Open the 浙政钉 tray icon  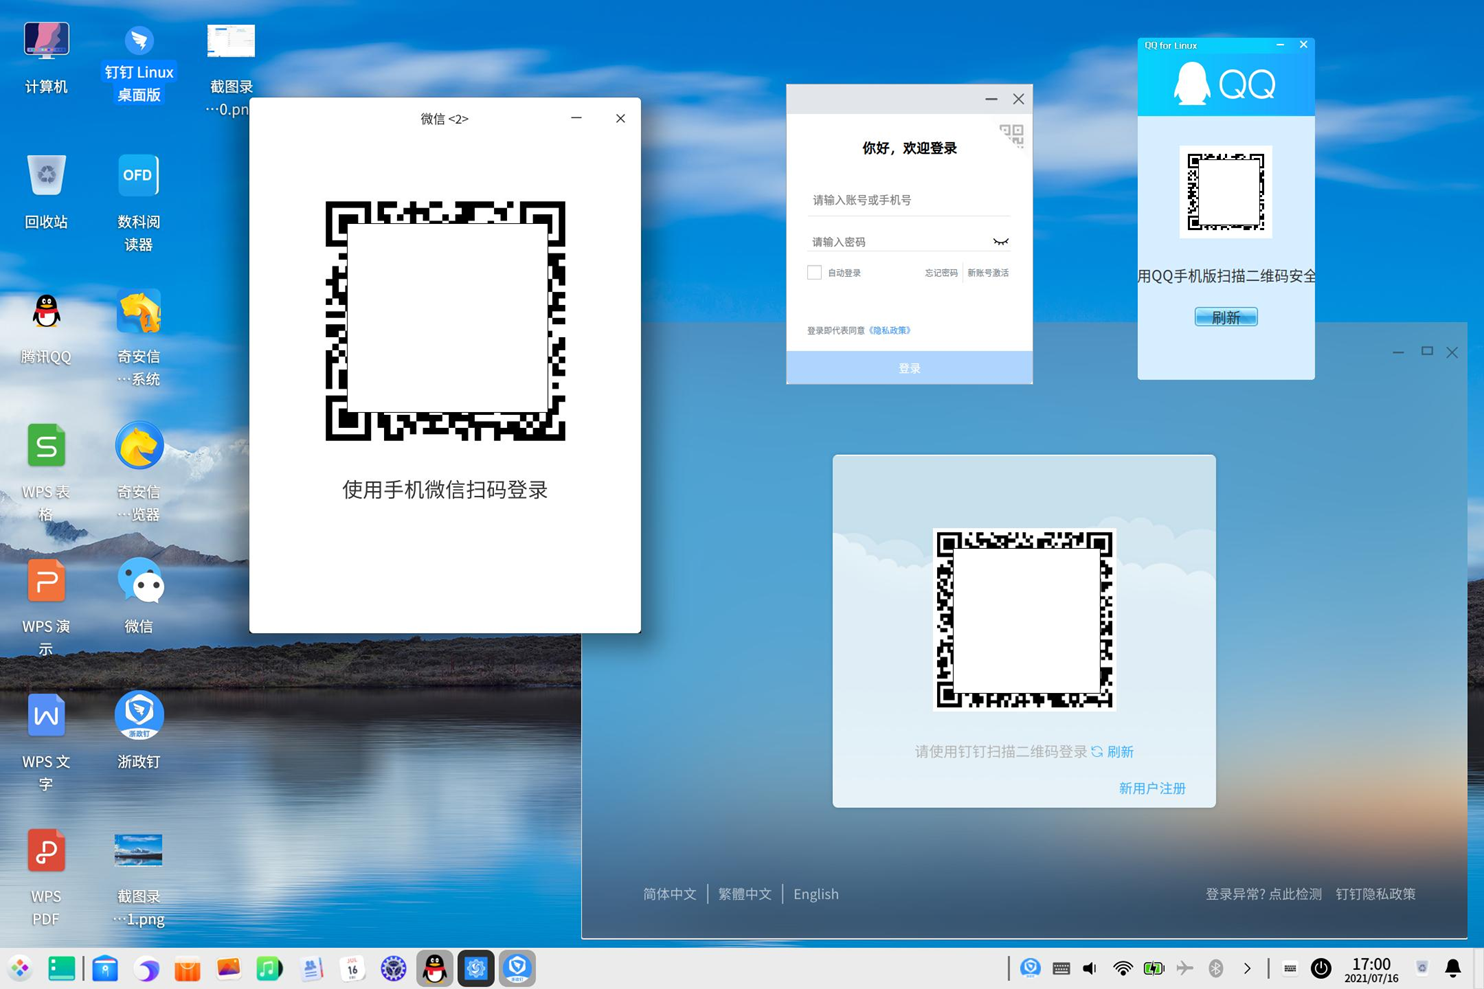point(1030,967)
